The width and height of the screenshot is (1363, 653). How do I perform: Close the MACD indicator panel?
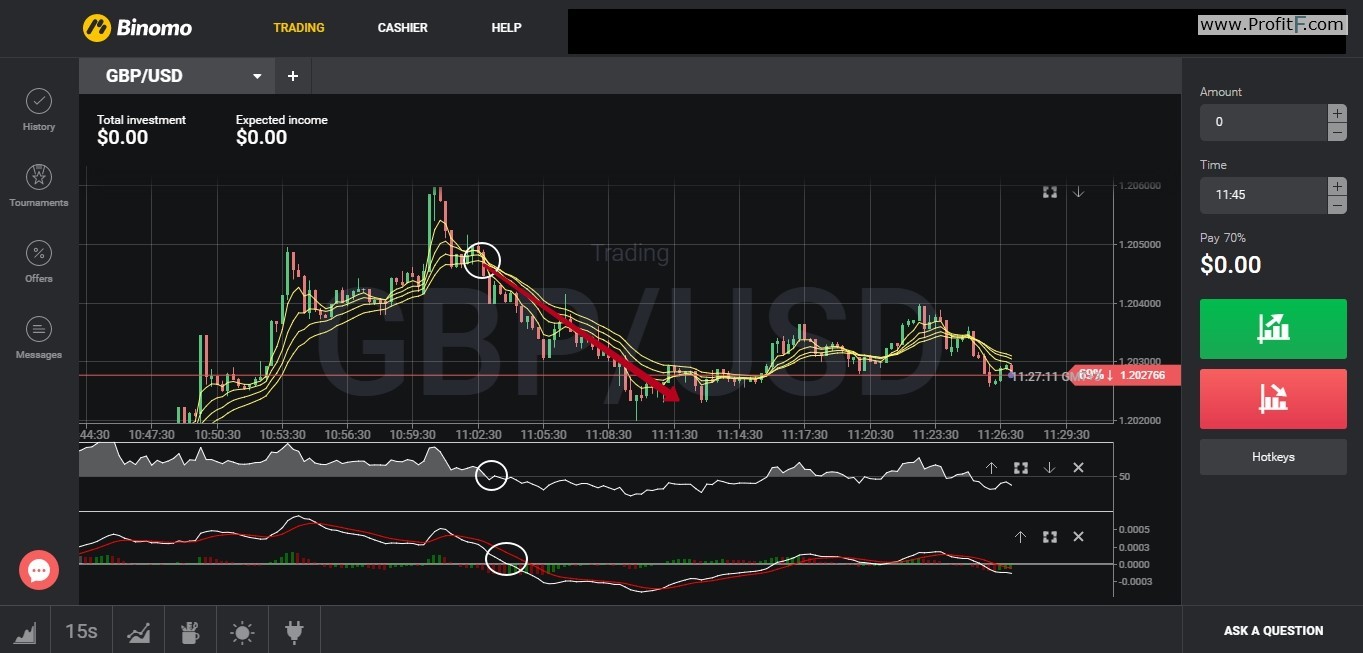[1078, 537]
